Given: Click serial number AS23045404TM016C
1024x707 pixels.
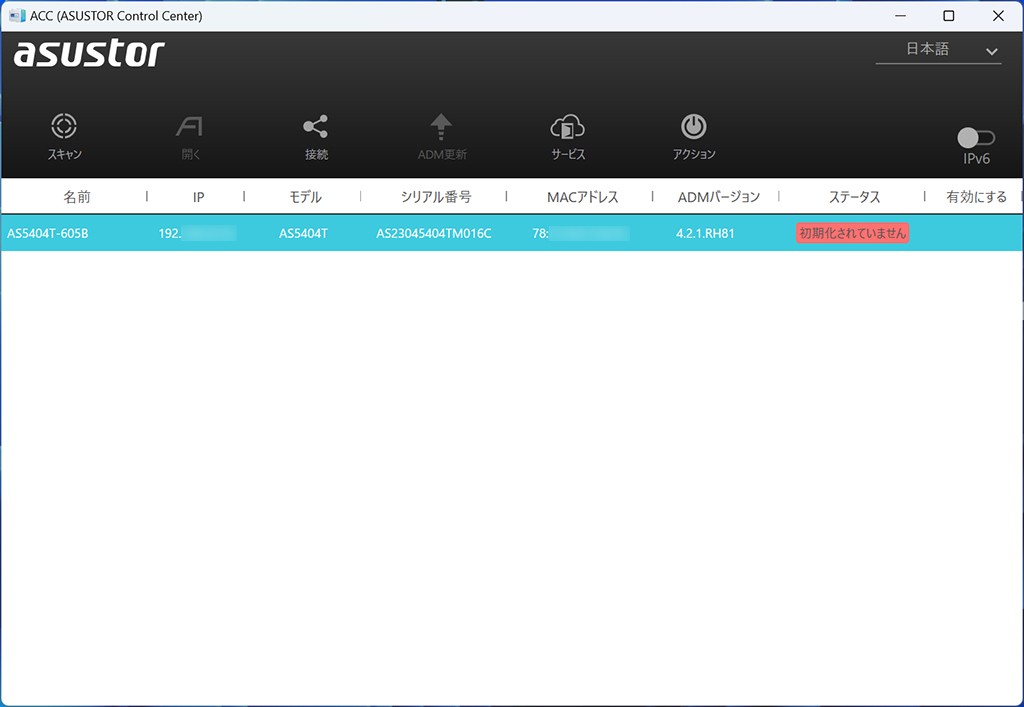Looking at the screenshot, I should tap(434, 233).
